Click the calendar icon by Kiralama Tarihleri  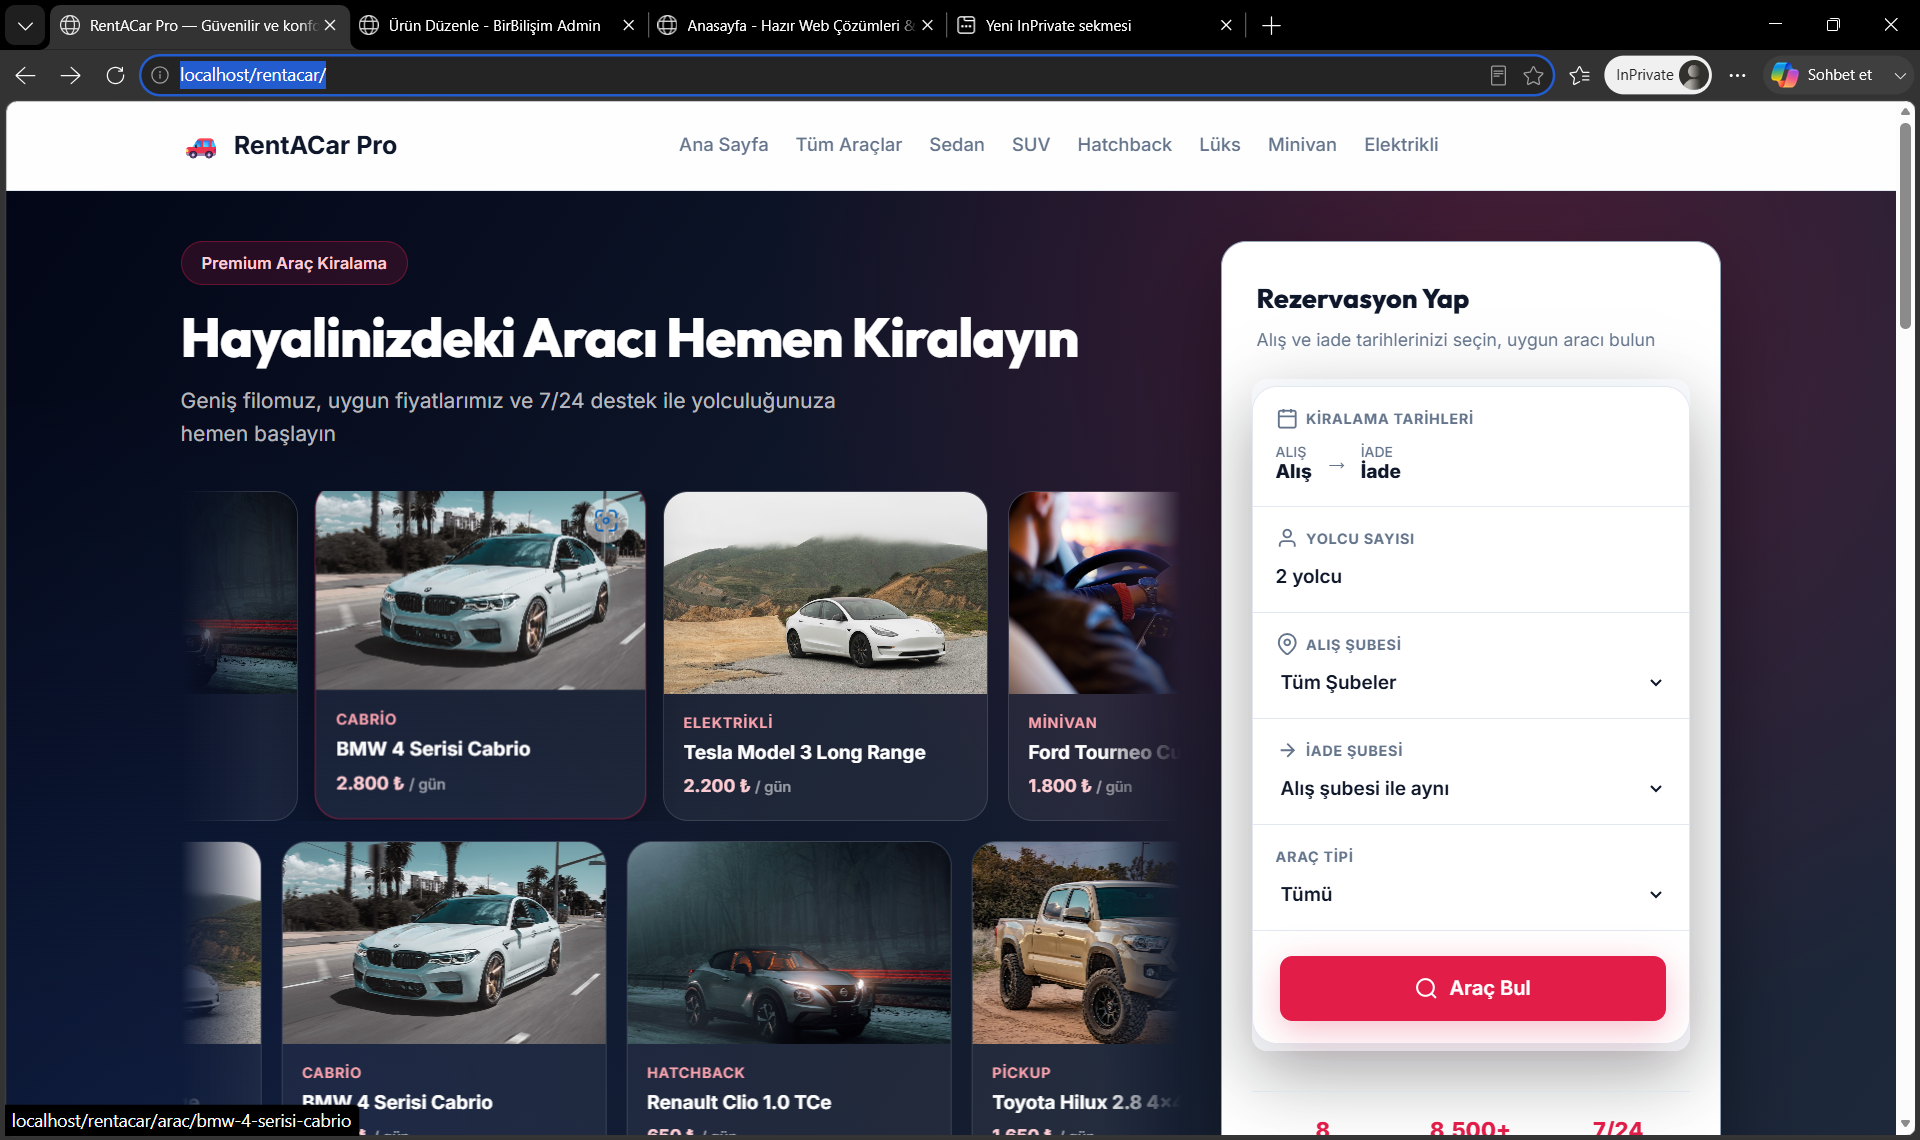(1287, 419)
